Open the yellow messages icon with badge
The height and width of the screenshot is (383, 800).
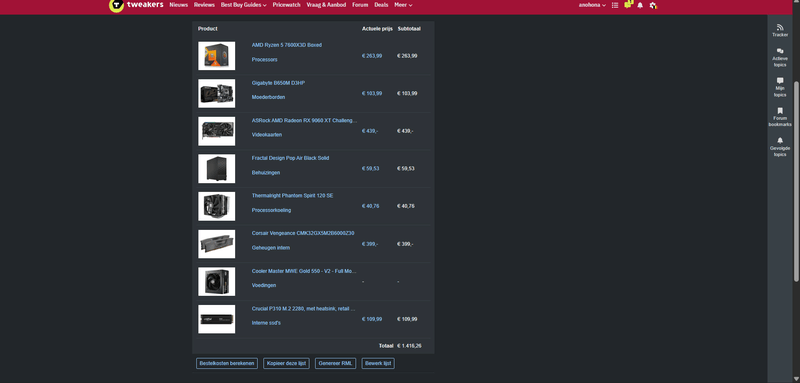point(628,5)
